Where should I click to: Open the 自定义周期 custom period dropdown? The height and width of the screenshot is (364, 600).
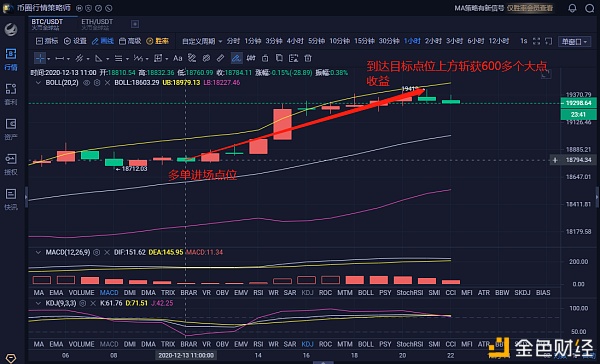(x=202, y=41)
